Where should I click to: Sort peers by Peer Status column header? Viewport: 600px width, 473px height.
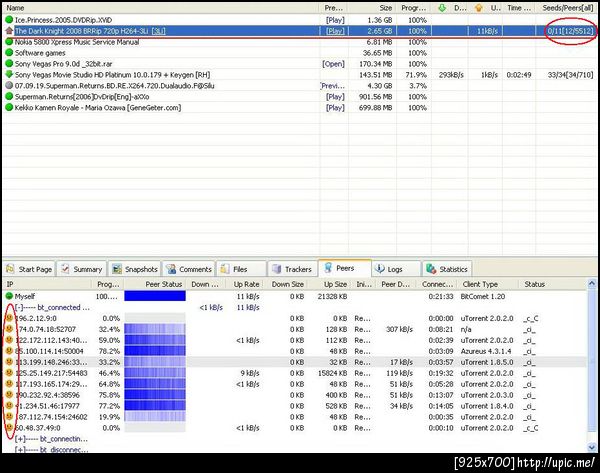click(x=155, y=284)
